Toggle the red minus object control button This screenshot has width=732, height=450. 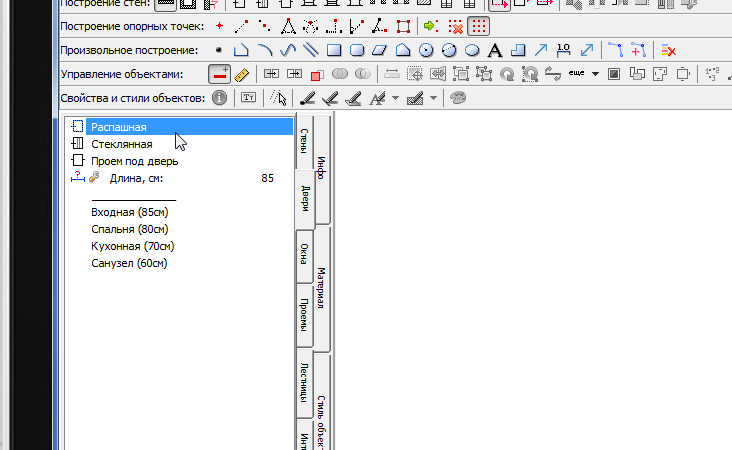click(219, 74)
